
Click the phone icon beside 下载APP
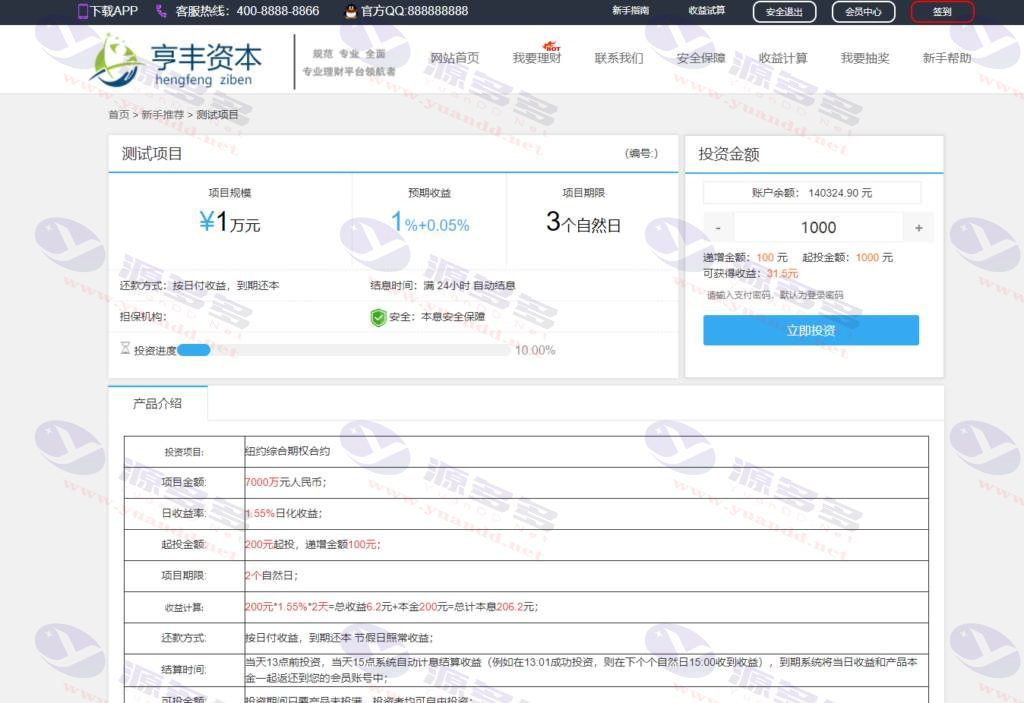pos(82,11)
